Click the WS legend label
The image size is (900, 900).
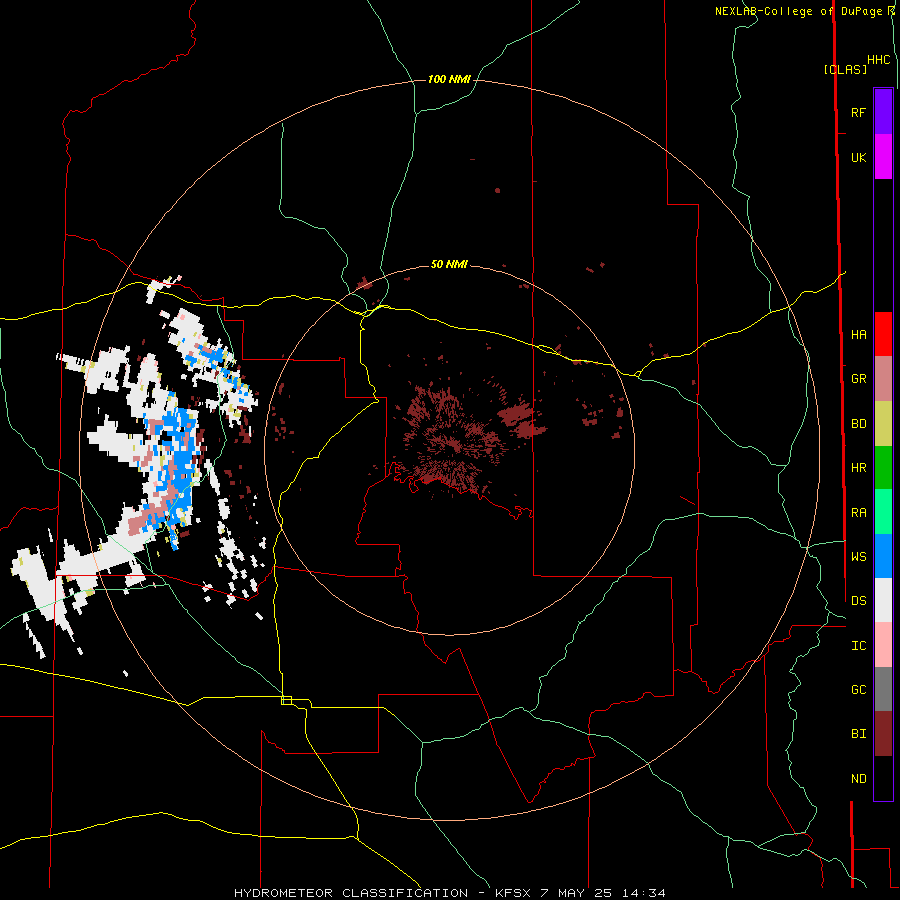[858, 556]
